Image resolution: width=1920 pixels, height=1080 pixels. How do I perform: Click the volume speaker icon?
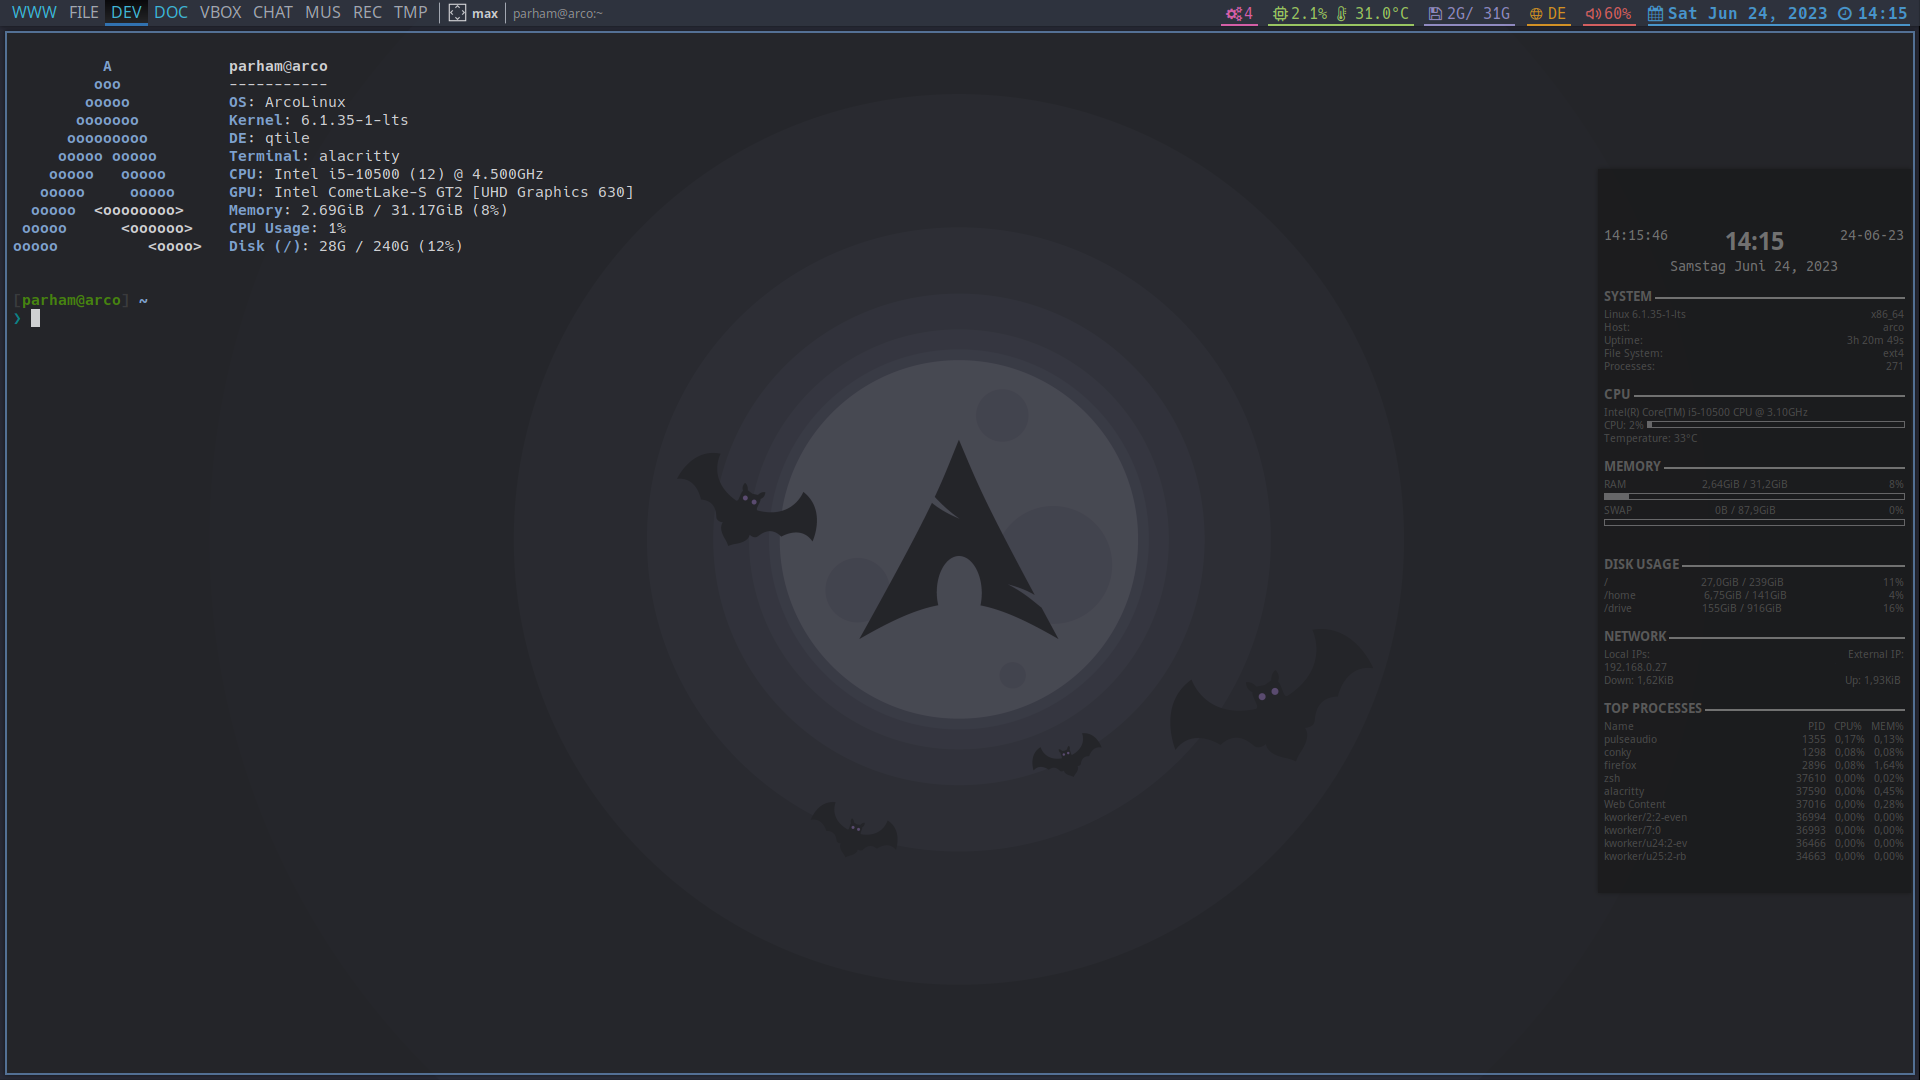[x=1593, y=14]
